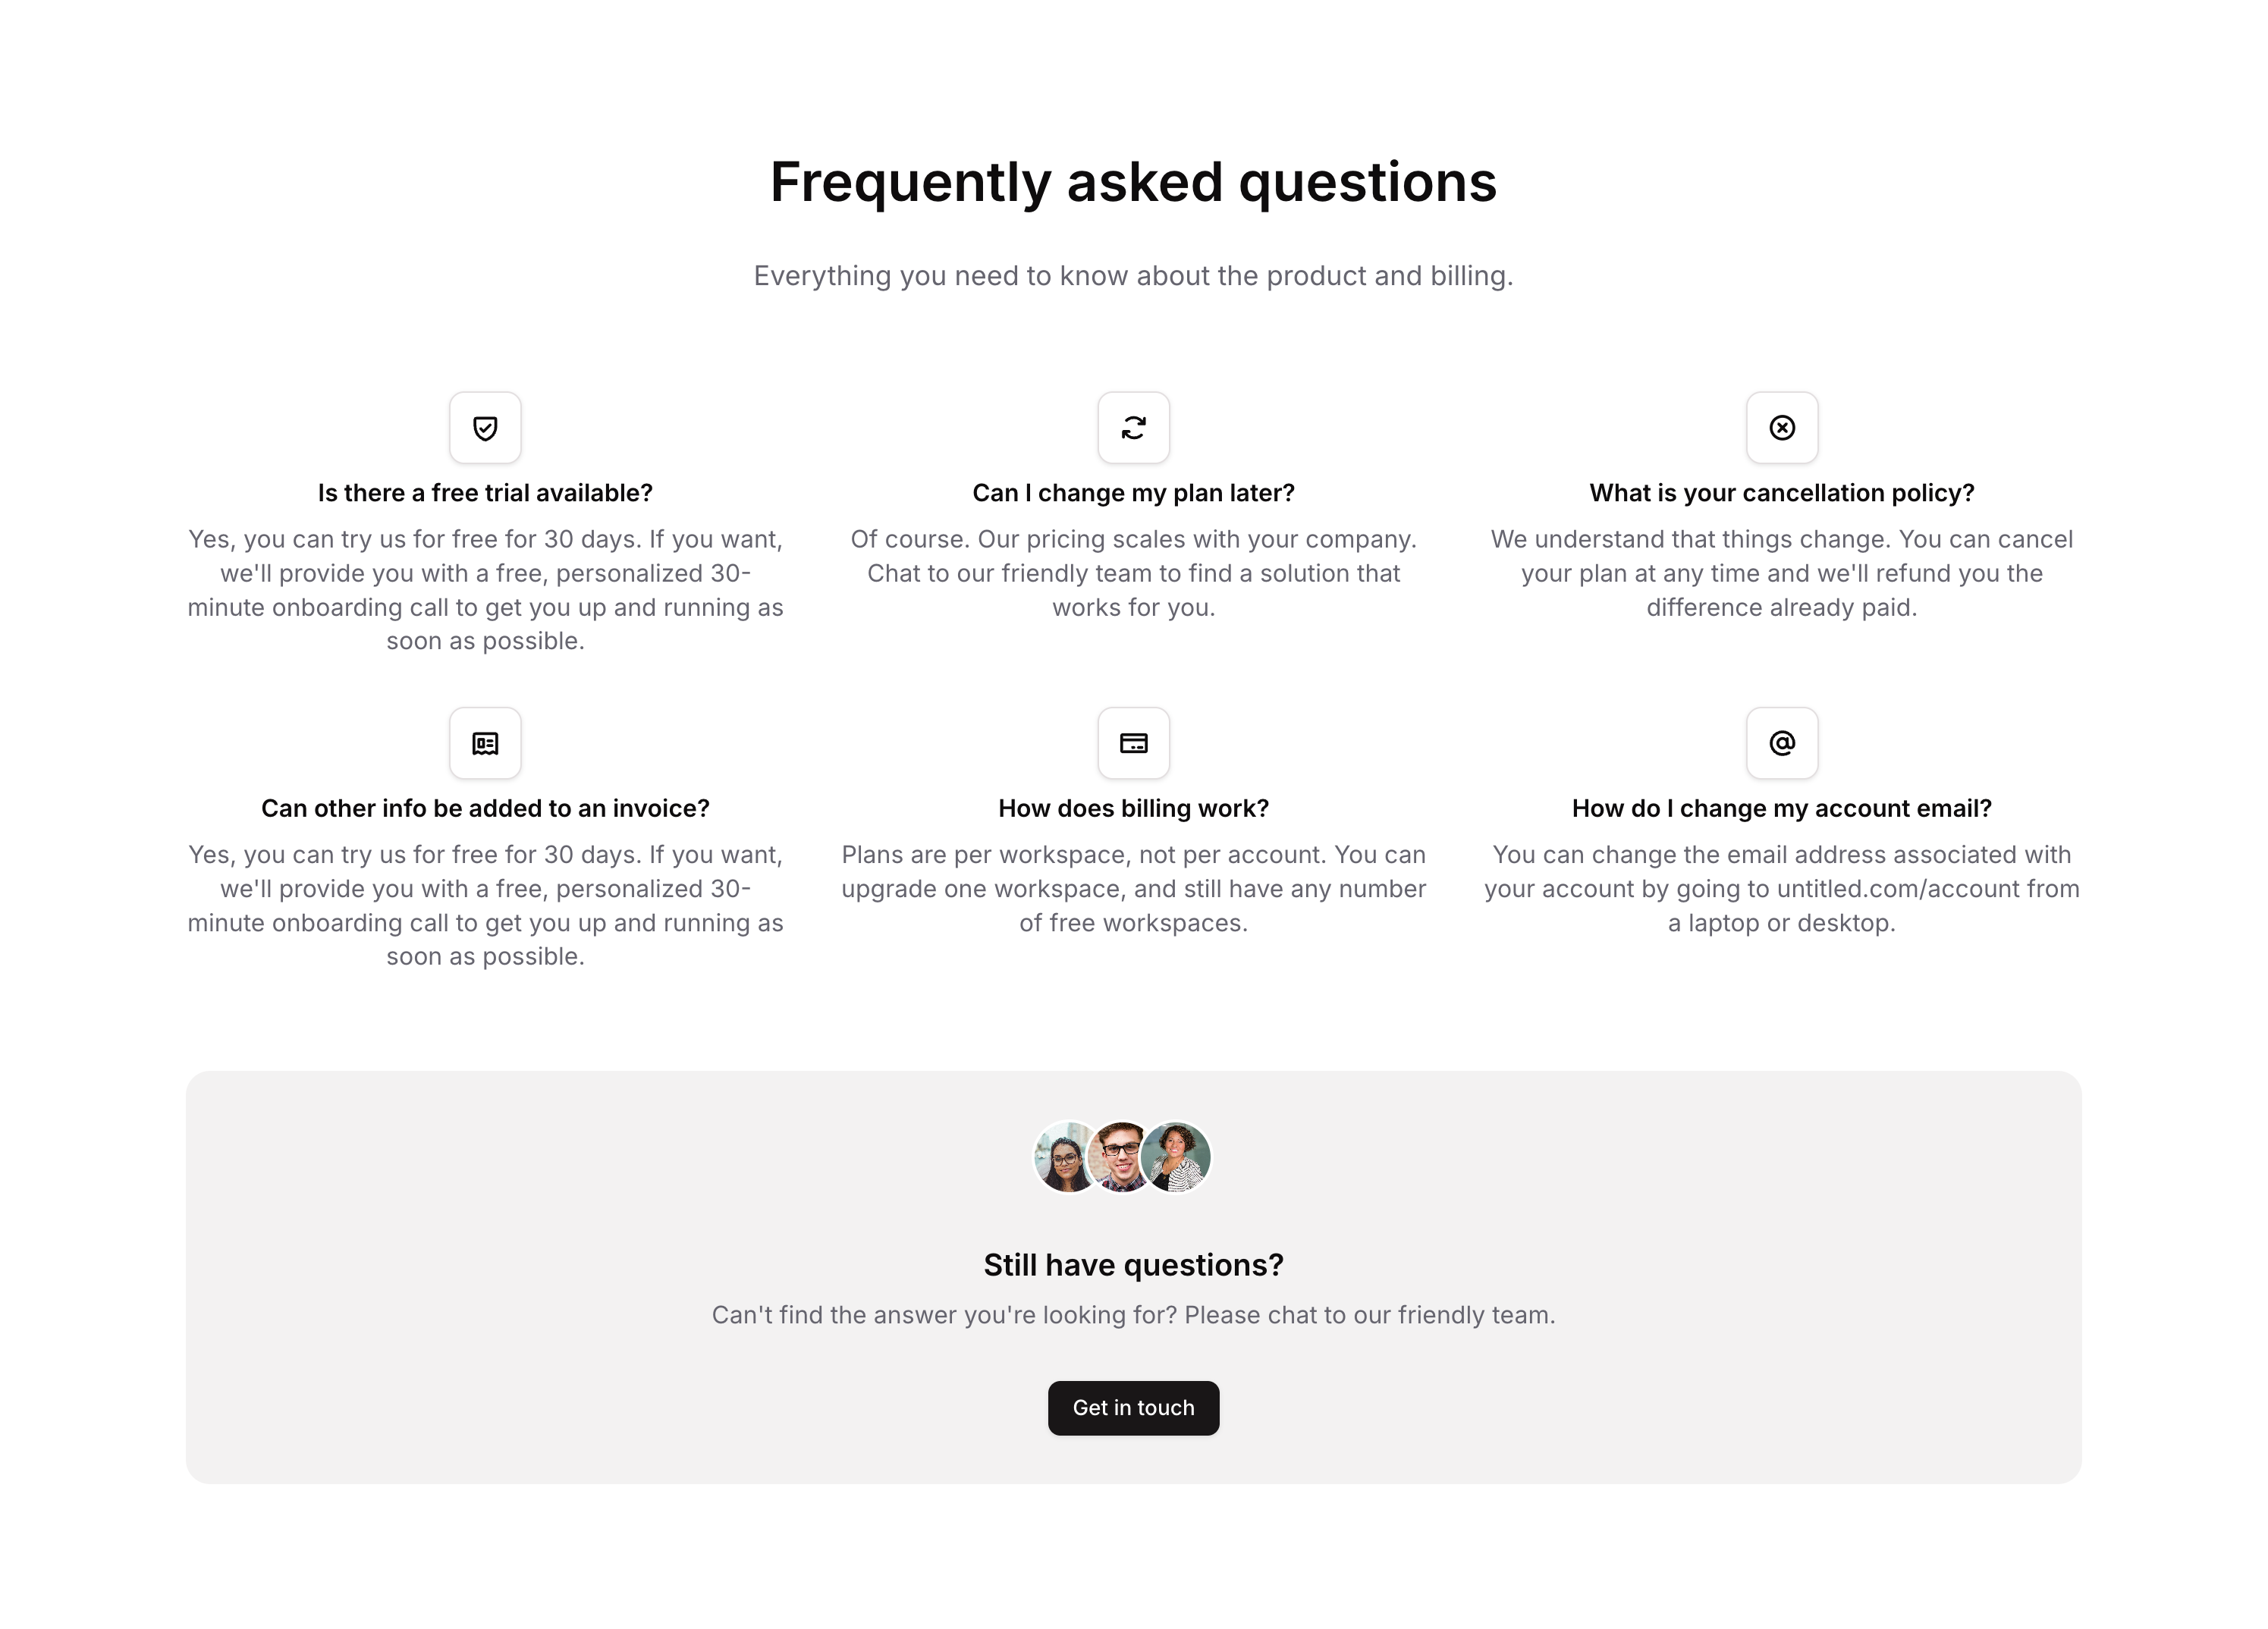Click the "Everything you need to know" subtitle
Viewport: 2268px width, 1629px height.
(1133, 276)
